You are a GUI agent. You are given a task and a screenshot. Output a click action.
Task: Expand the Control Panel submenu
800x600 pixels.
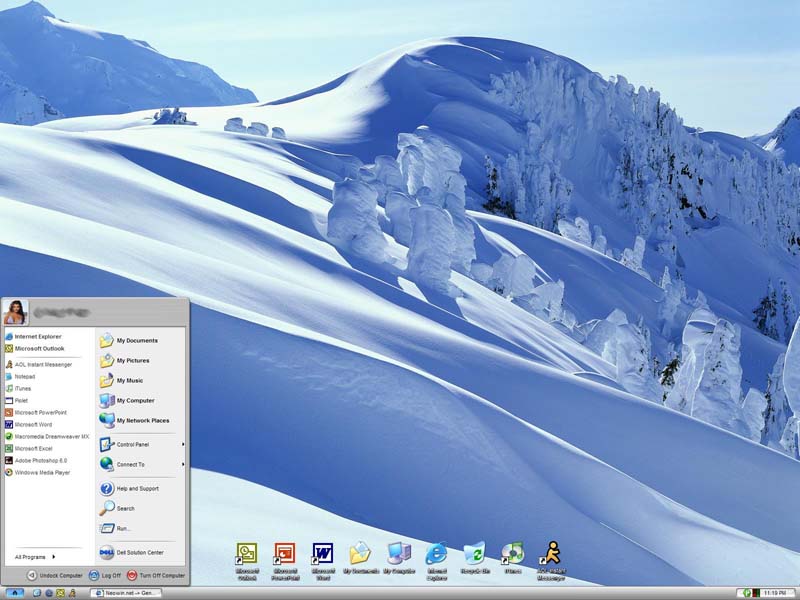(141, 444)
